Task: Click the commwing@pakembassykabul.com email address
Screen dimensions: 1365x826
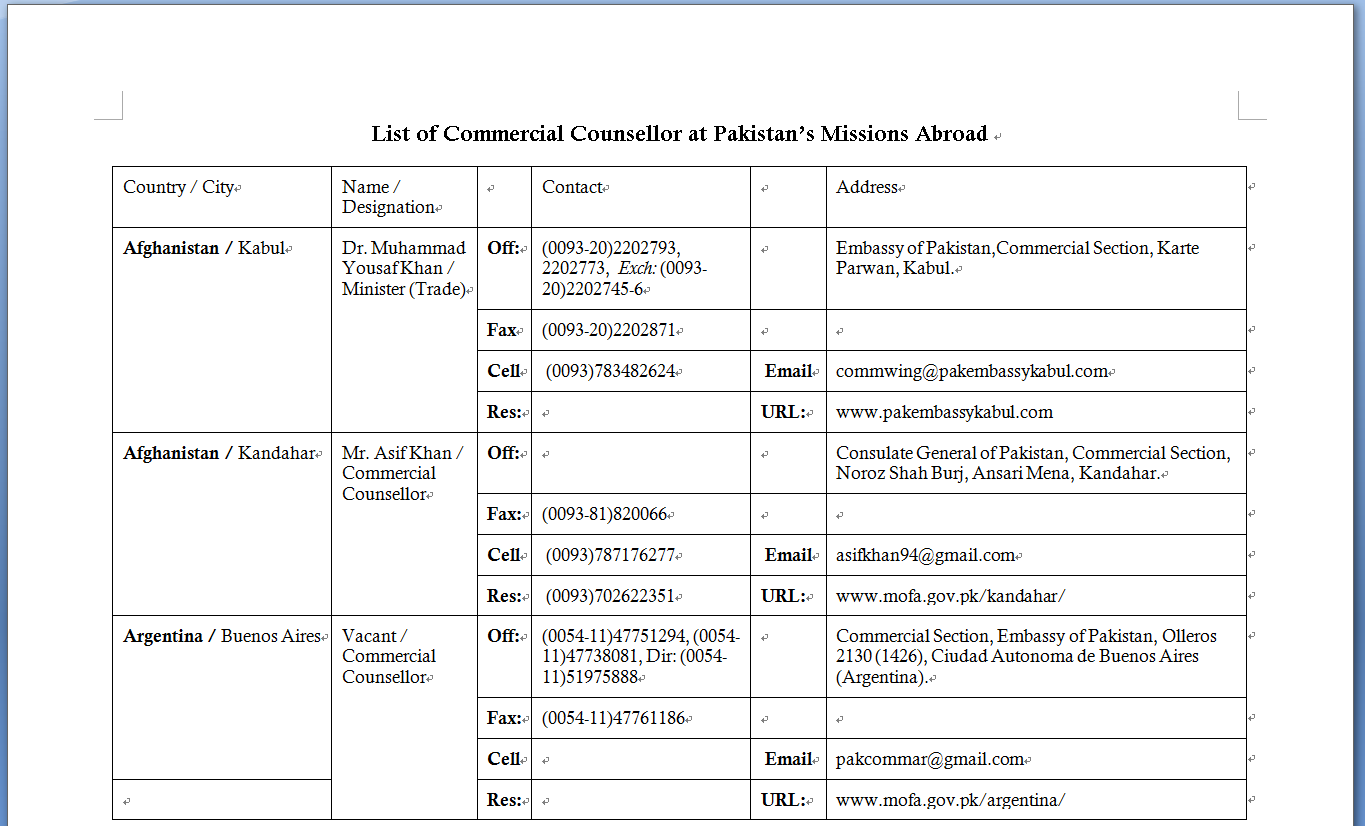Action: [x=971, y=371]
